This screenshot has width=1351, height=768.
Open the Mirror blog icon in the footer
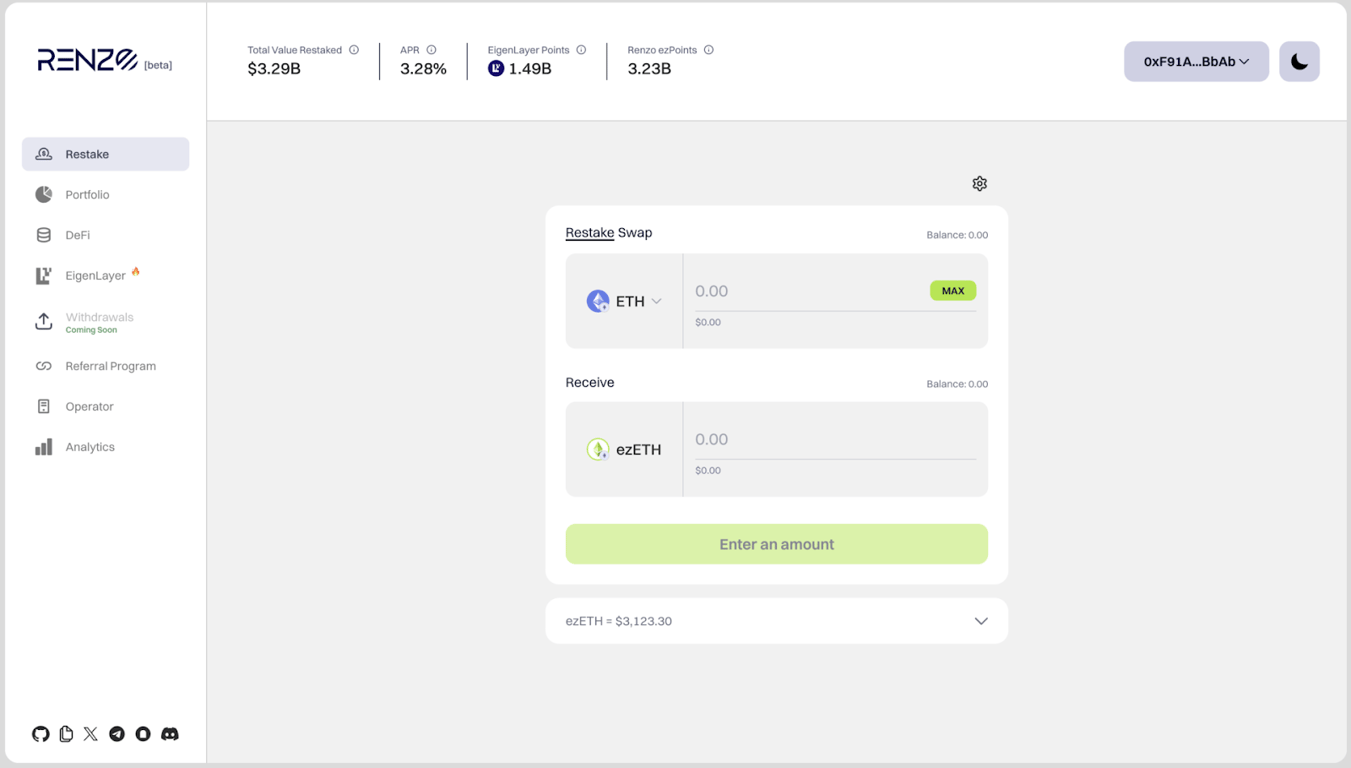tap(143, 734)
